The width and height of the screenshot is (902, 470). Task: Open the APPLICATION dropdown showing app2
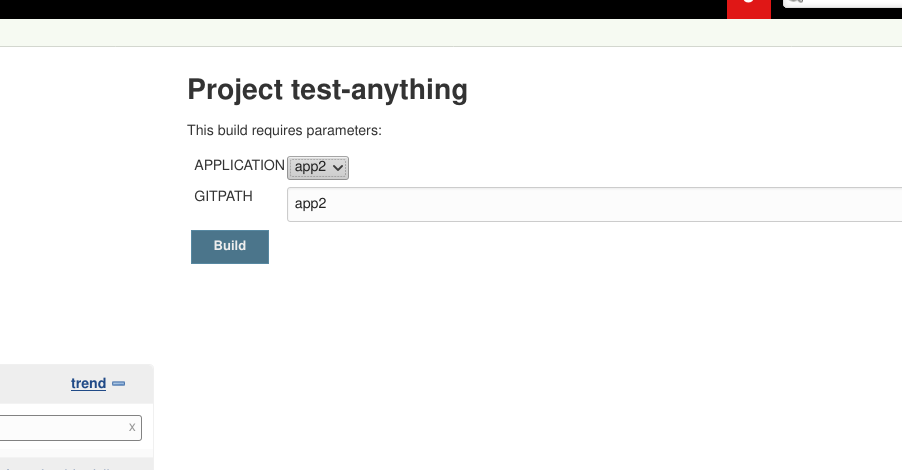pyautogui.click(x=317, y=168)
